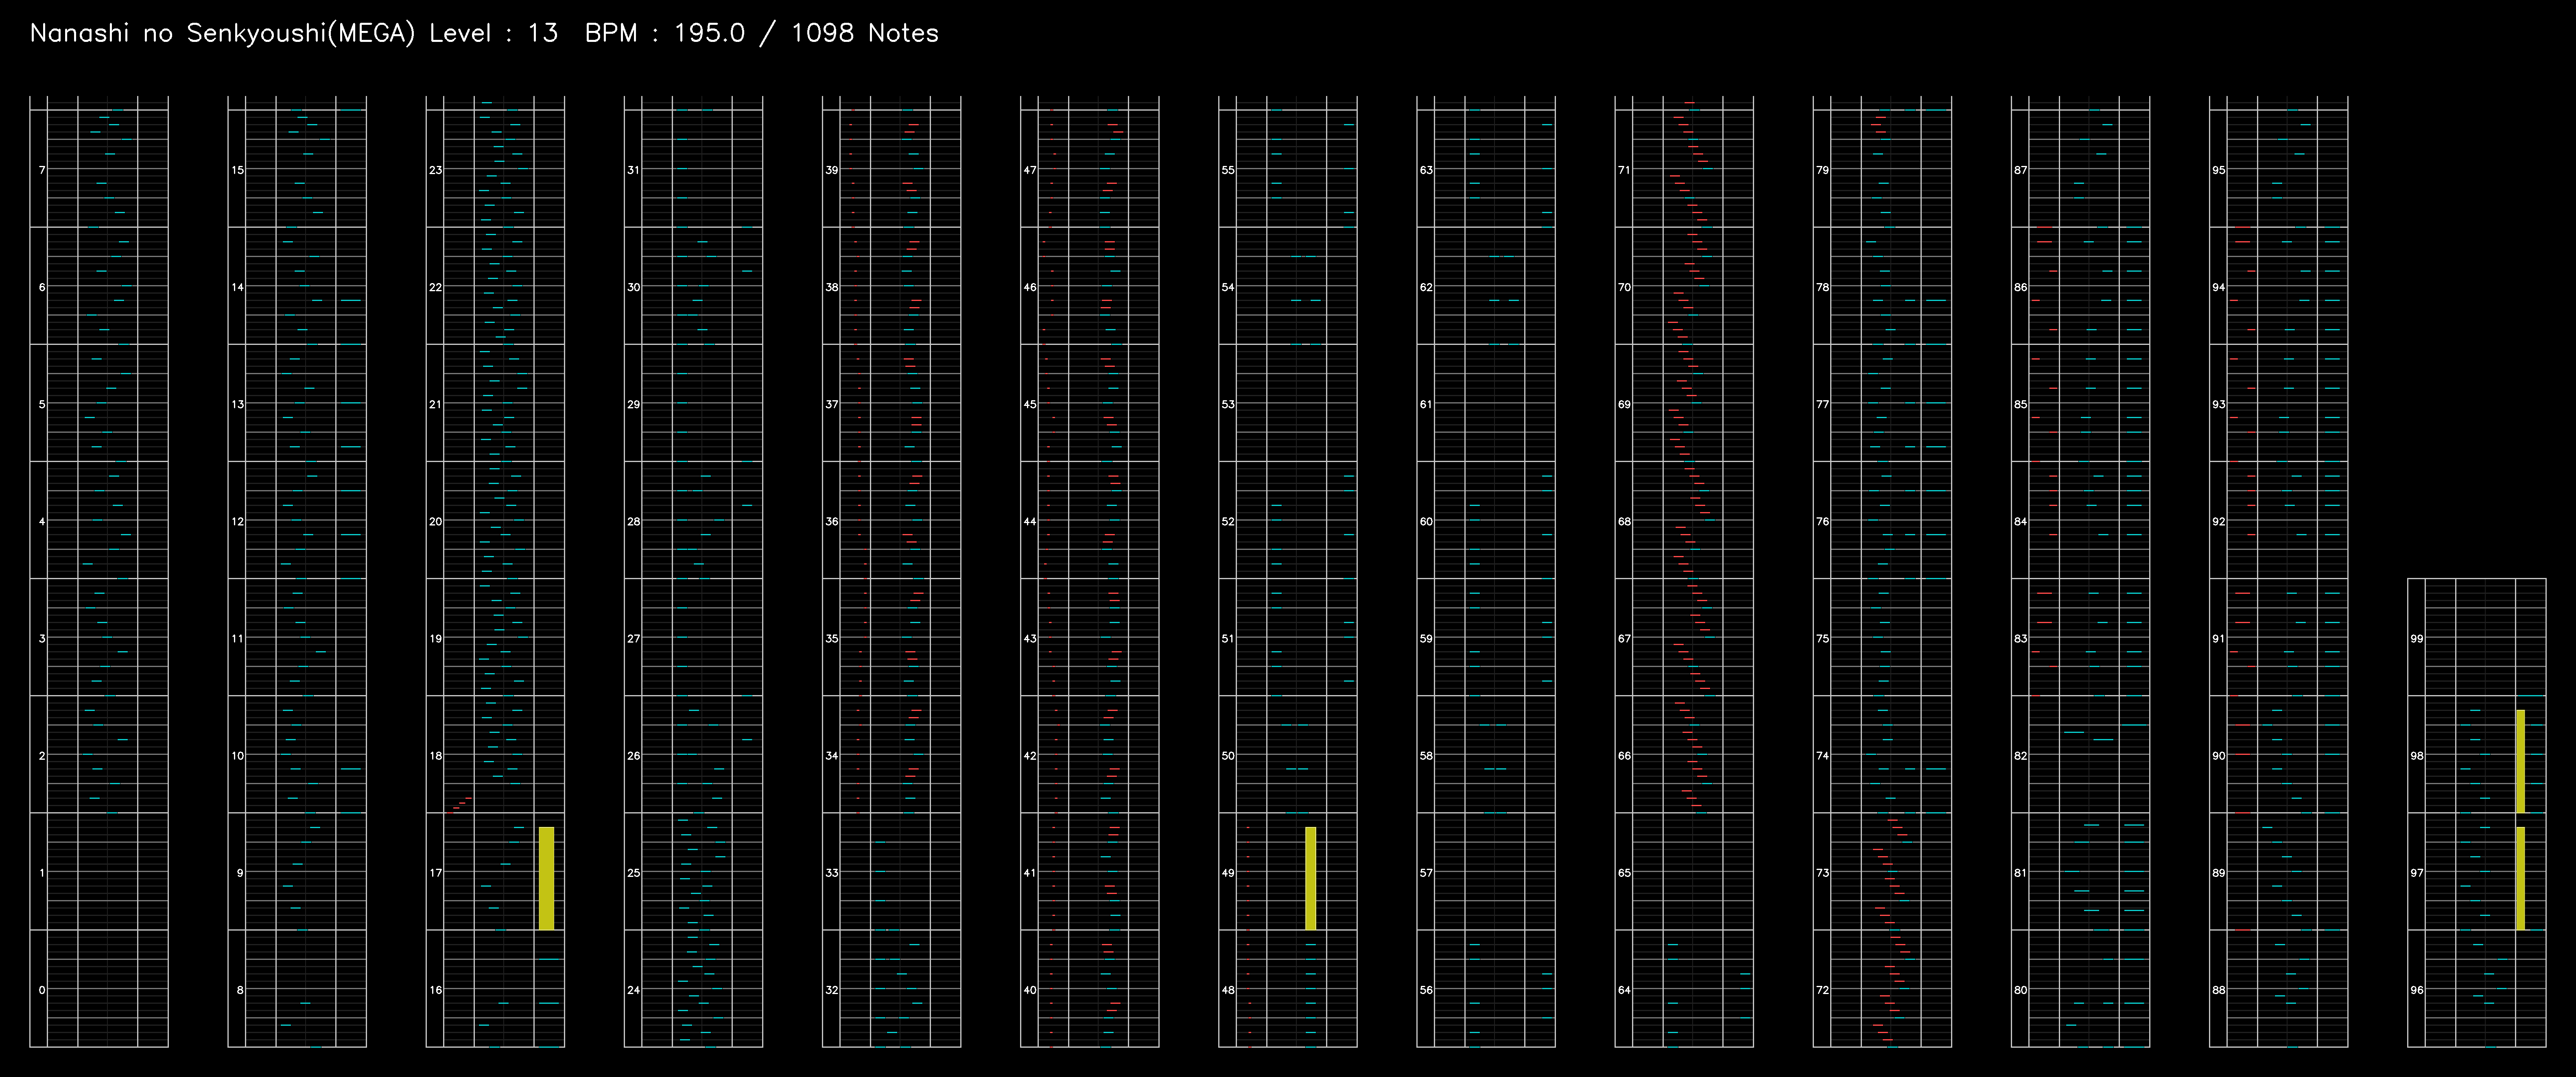Click the yellow hold note in measure 49
The image size is (2576, 1077).
(1310, 878)
